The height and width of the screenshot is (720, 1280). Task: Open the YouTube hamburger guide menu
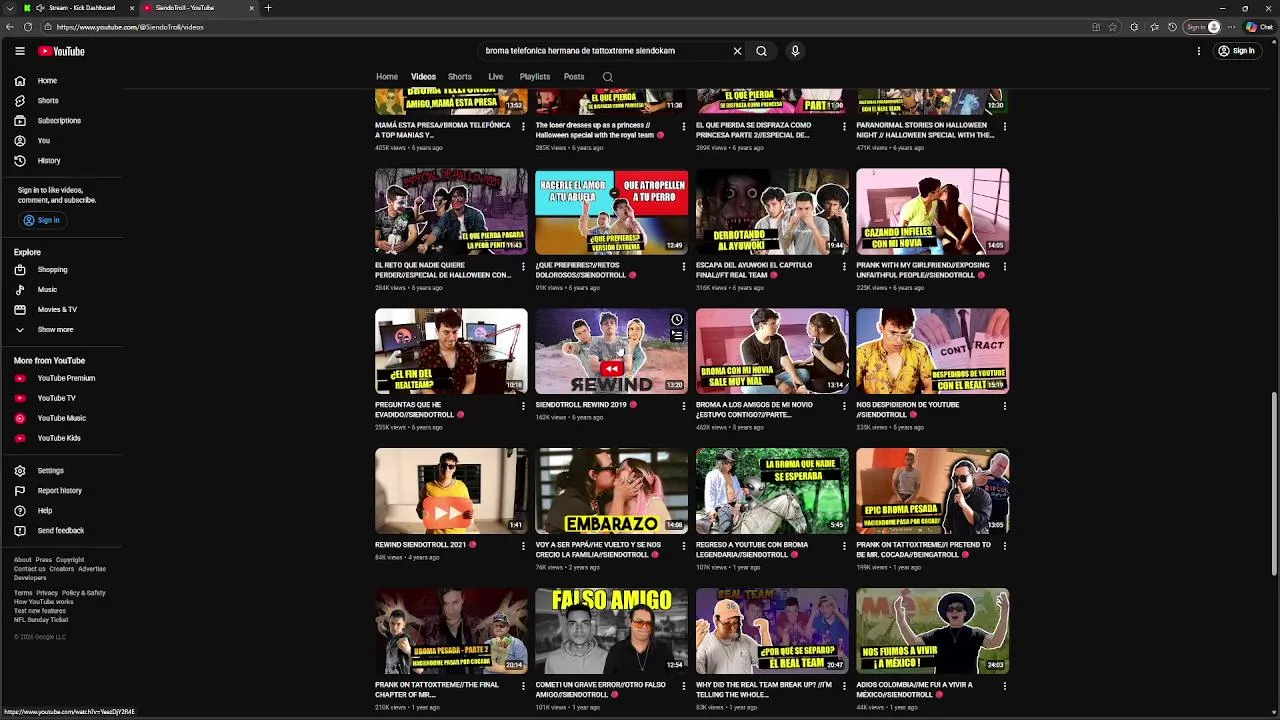pos(20,51)
